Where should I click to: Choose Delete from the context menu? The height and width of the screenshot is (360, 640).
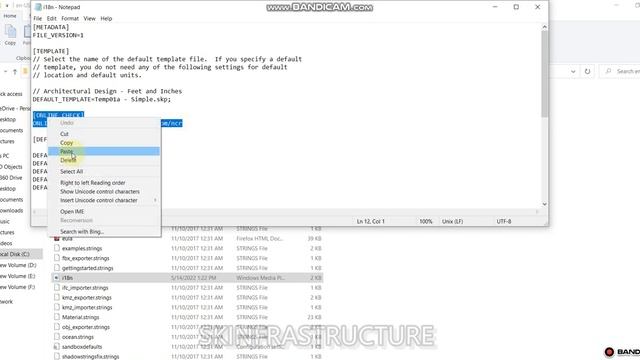tap(104, 160)
